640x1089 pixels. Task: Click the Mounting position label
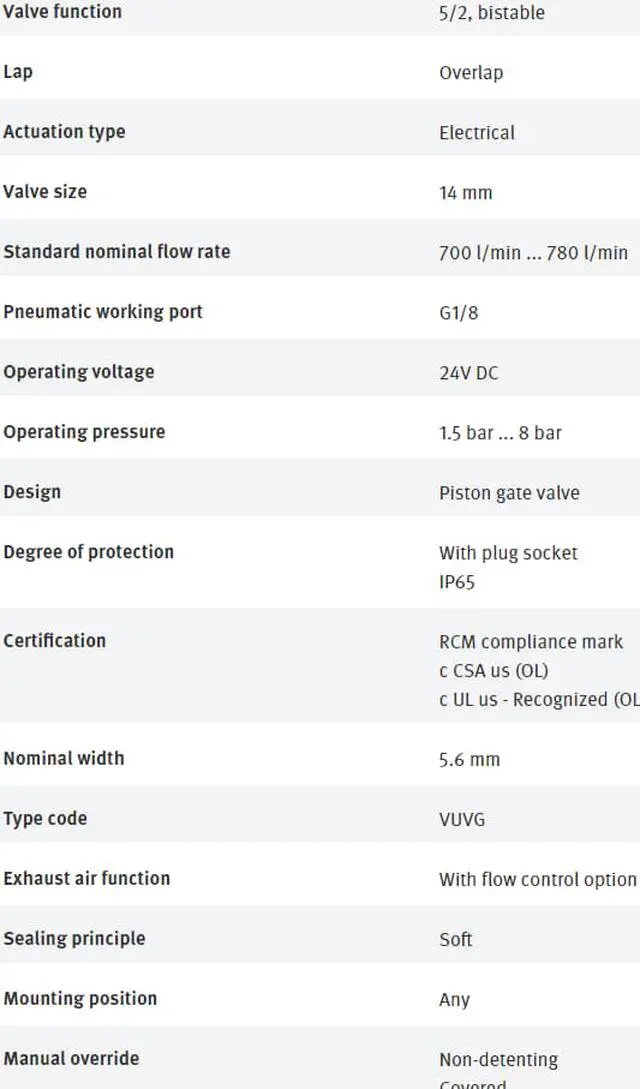pyautogui.click(x=80, y=999)
